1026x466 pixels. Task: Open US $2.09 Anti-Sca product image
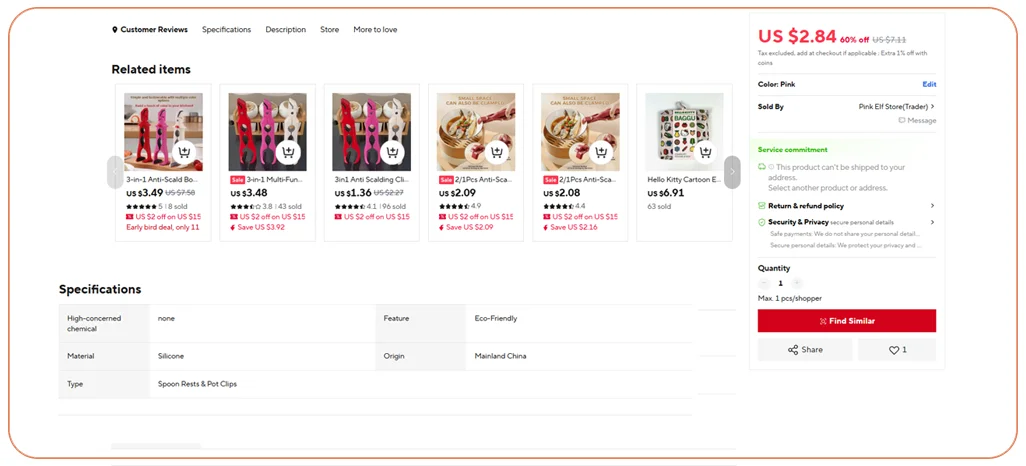point(476,132)
